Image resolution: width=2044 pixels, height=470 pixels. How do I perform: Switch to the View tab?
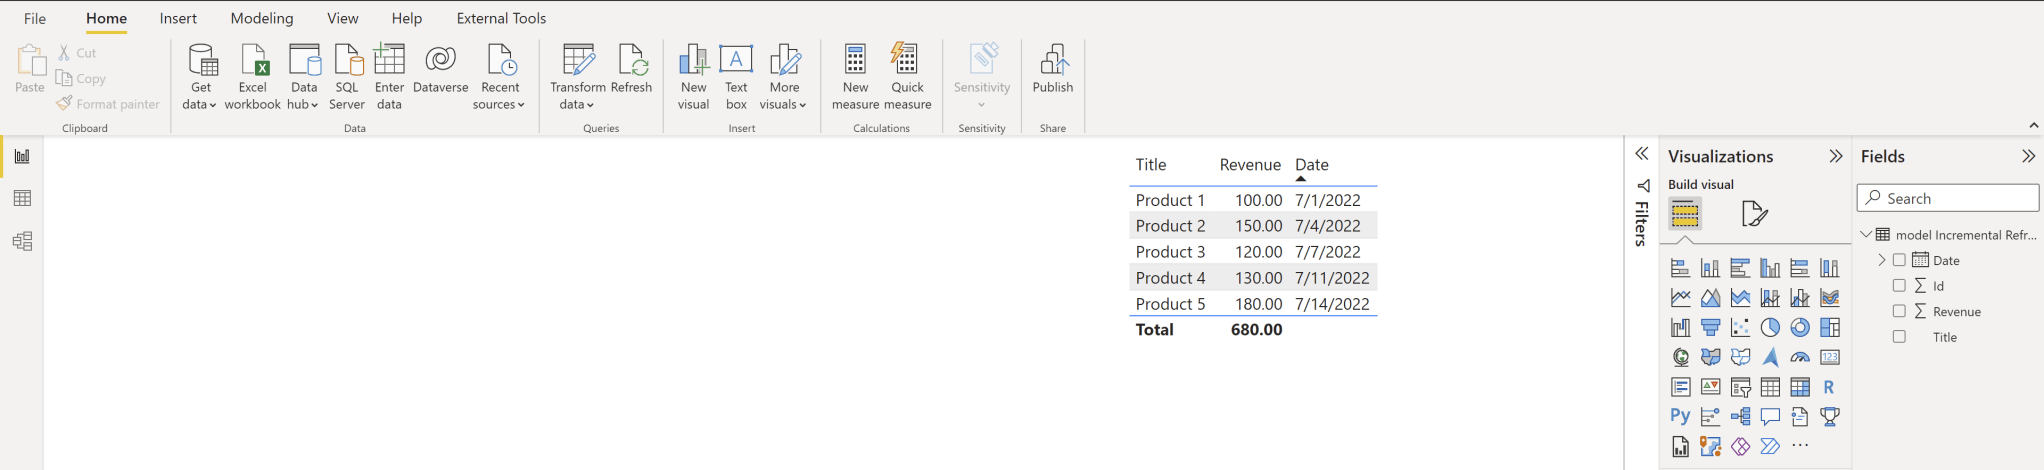[342, 18]
